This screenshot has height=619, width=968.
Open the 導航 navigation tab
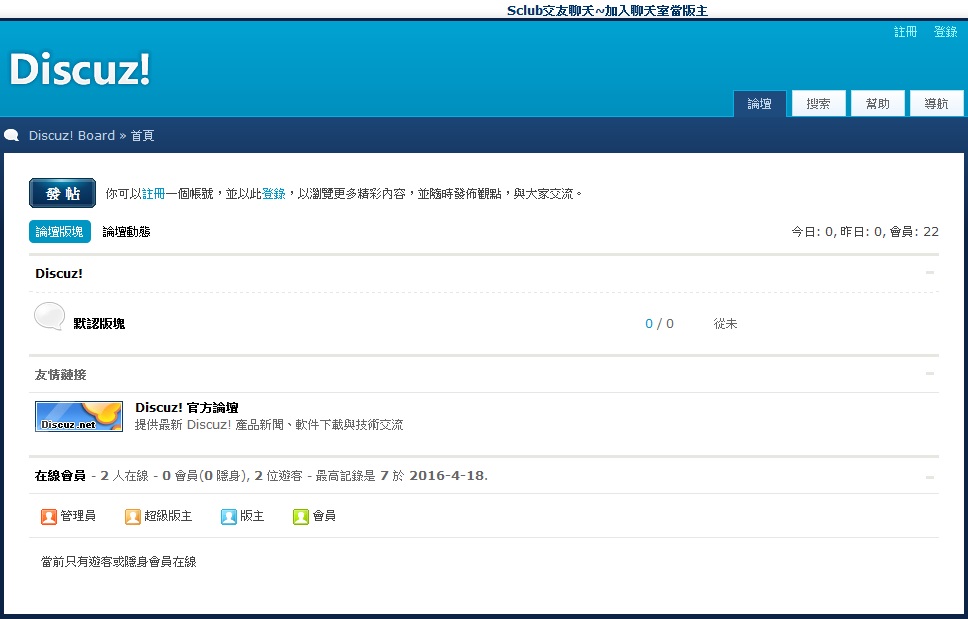[937, 103]
